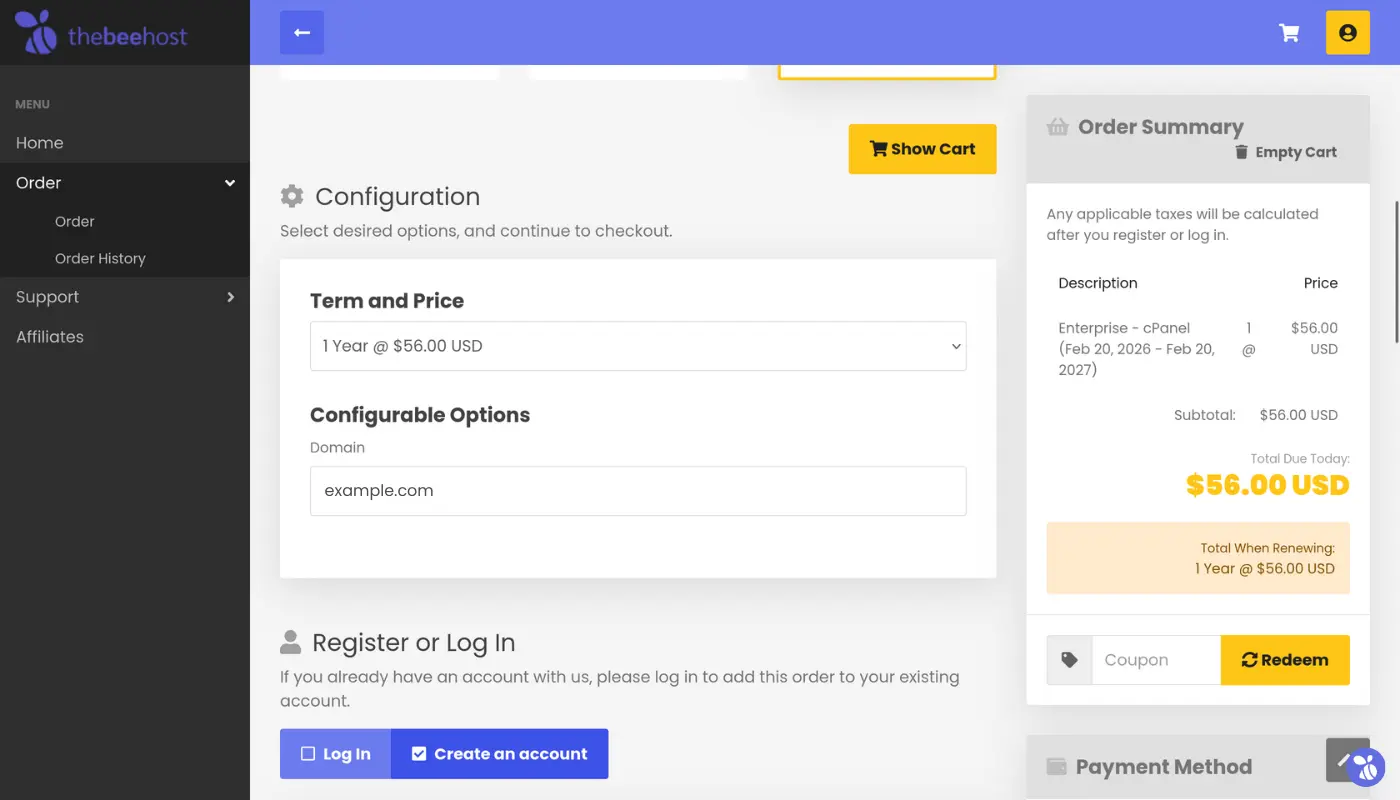Go to the Home menu item
The width and height of the screenshot is (1400, 800).
click(40, 143)
